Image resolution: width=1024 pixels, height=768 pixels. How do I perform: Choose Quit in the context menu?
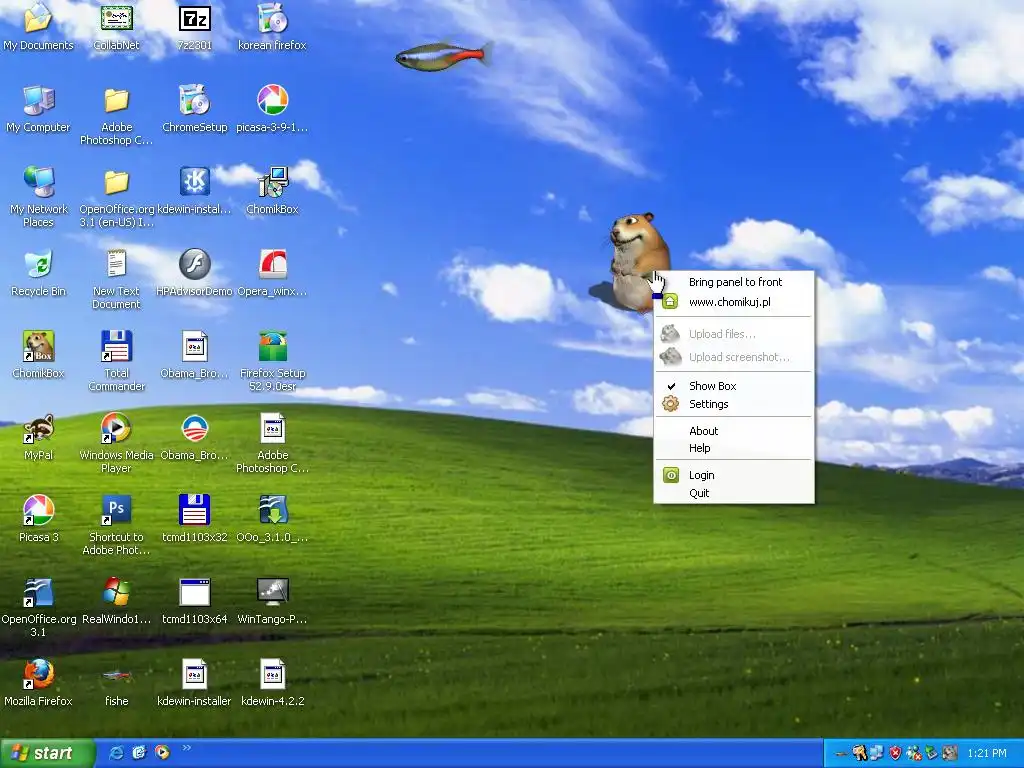(733, 493)
